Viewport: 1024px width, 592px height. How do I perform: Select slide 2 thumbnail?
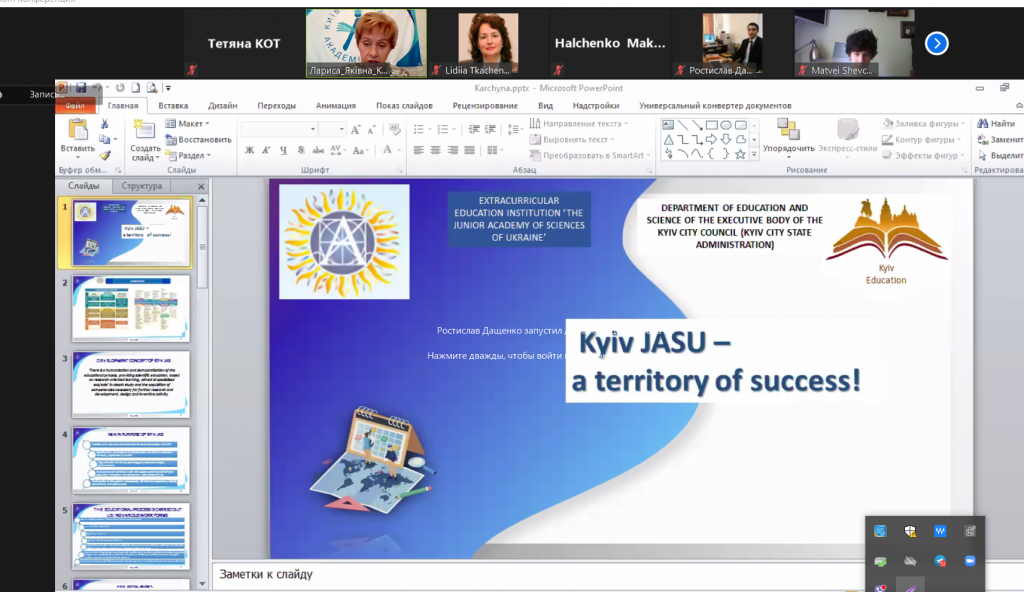(131, 308)
